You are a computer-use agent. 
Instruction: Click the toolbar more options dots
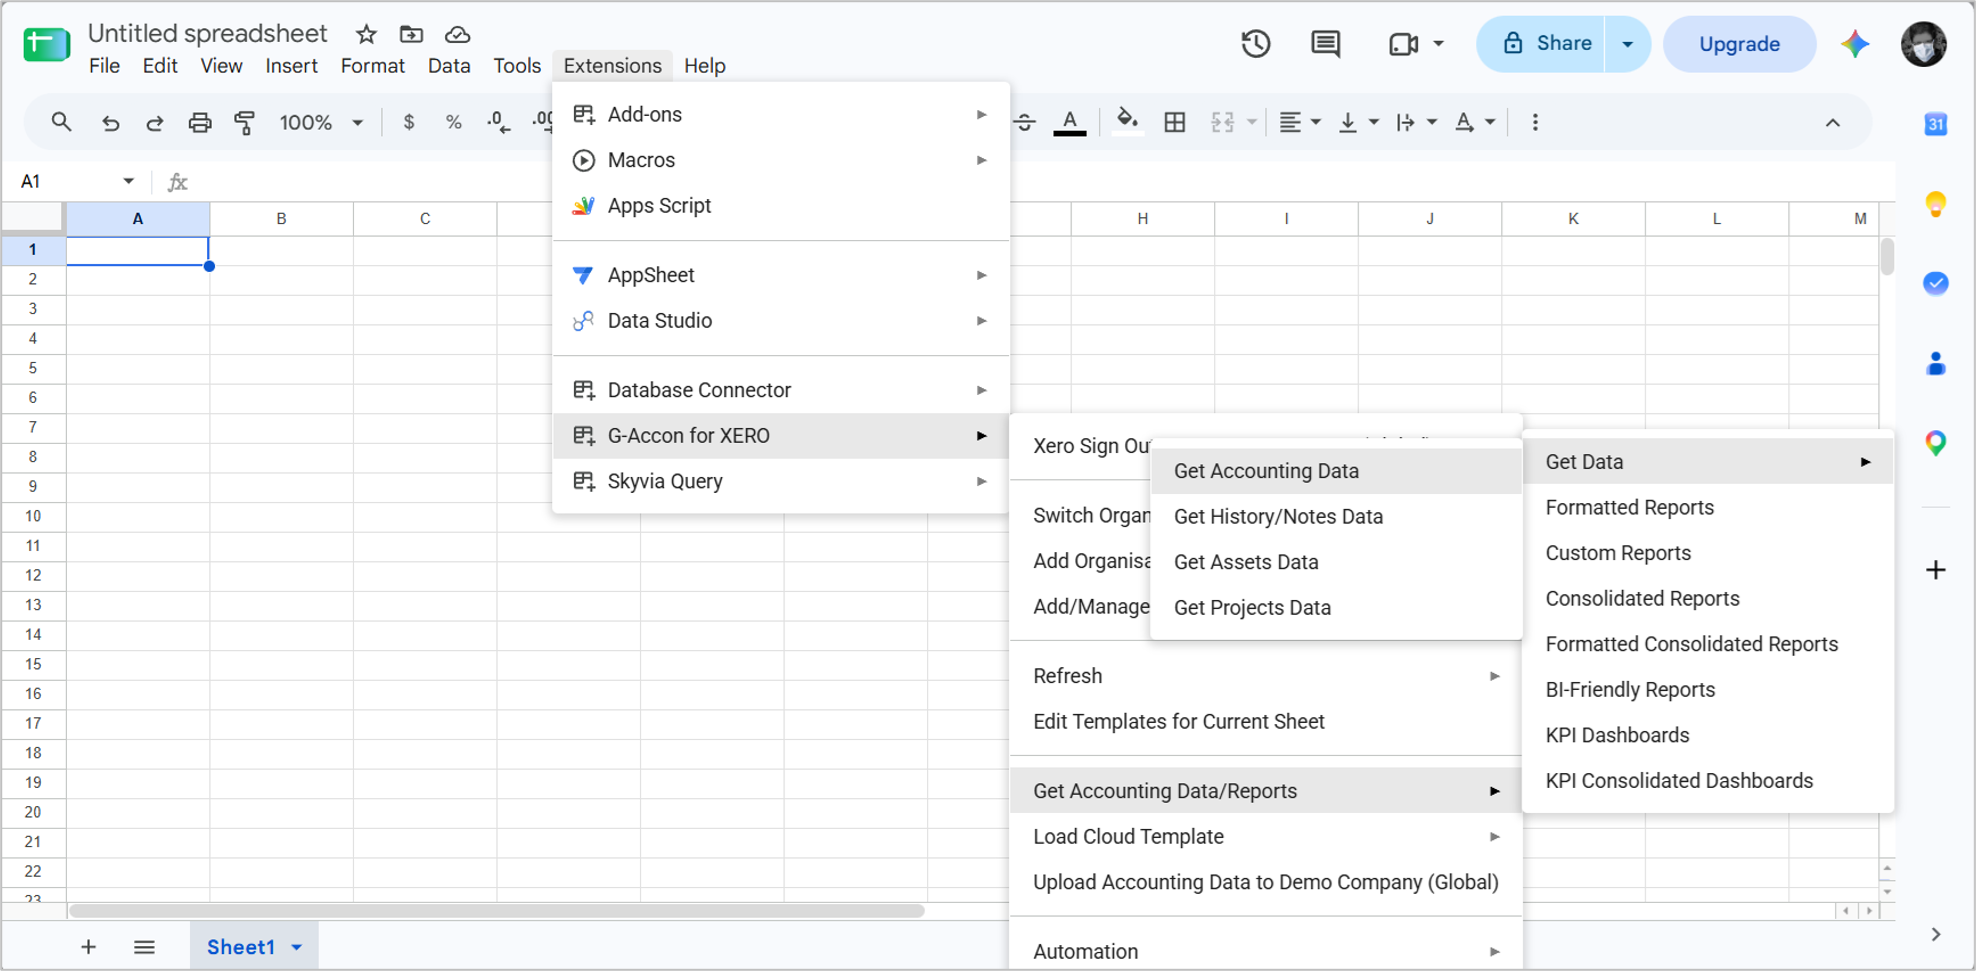coord(1535,122)
